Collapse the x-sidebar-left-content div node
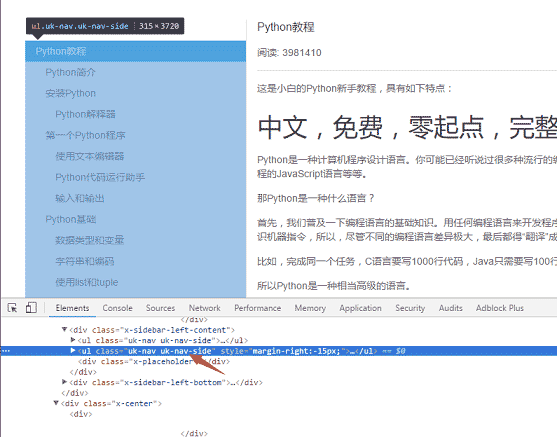This screenshot has width=557, height=437. pos(64,330)
